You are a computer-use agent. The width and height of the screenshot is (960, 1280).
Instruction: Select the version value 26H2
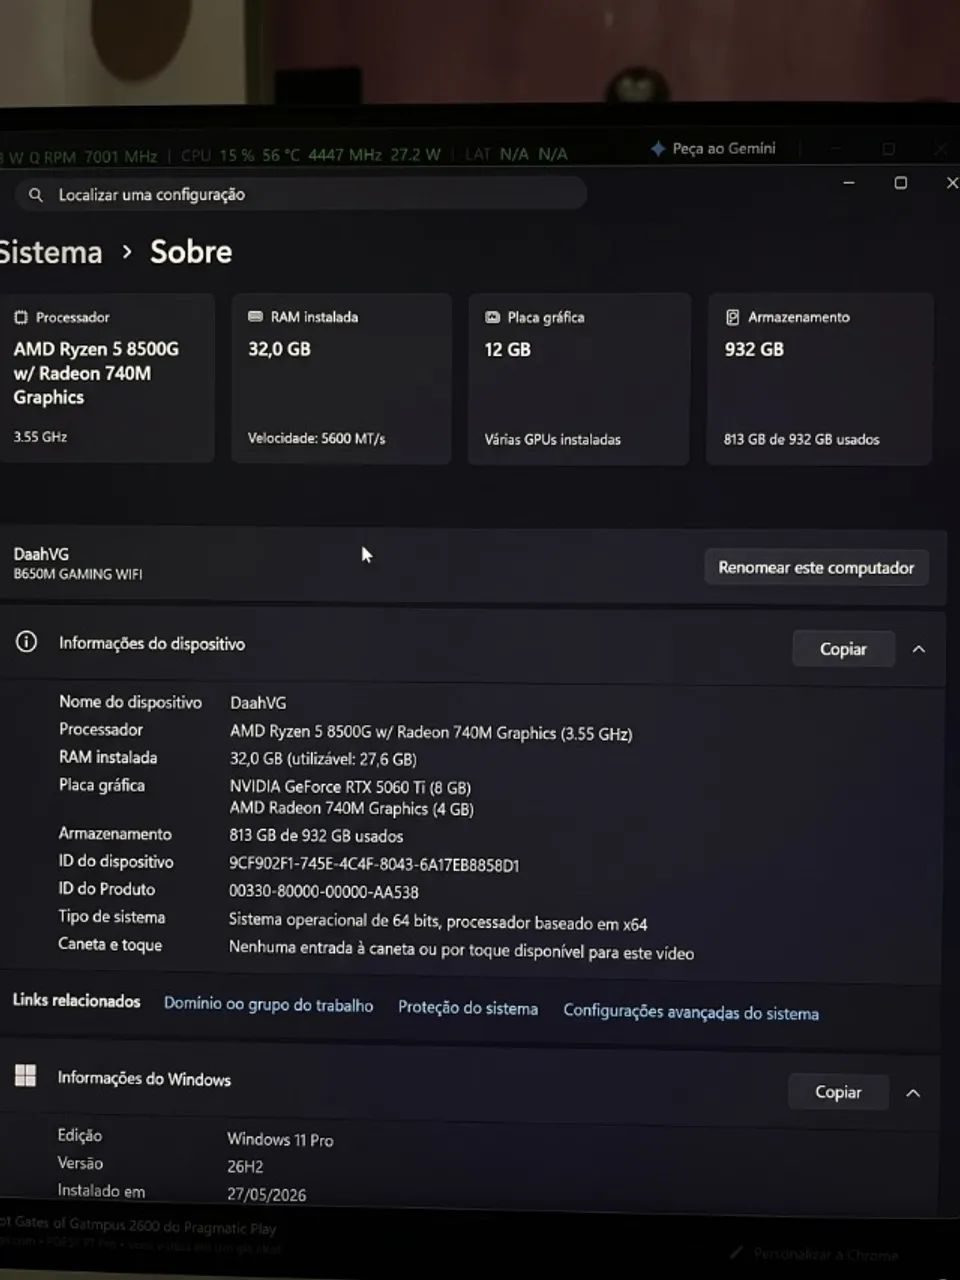[x=245, y=1166]
